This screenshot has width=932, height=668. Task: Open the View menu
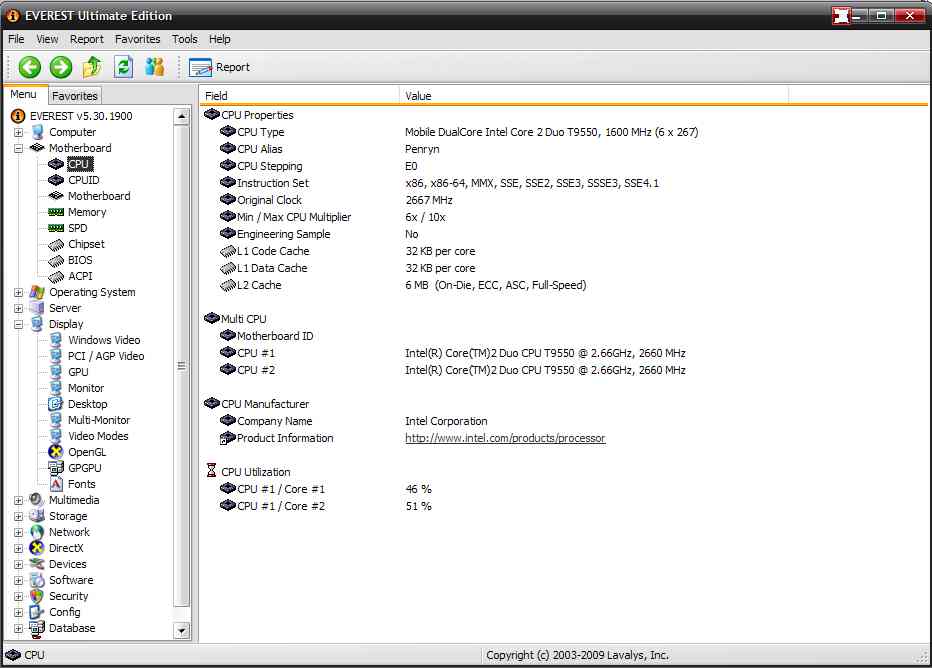click(47, 39)
